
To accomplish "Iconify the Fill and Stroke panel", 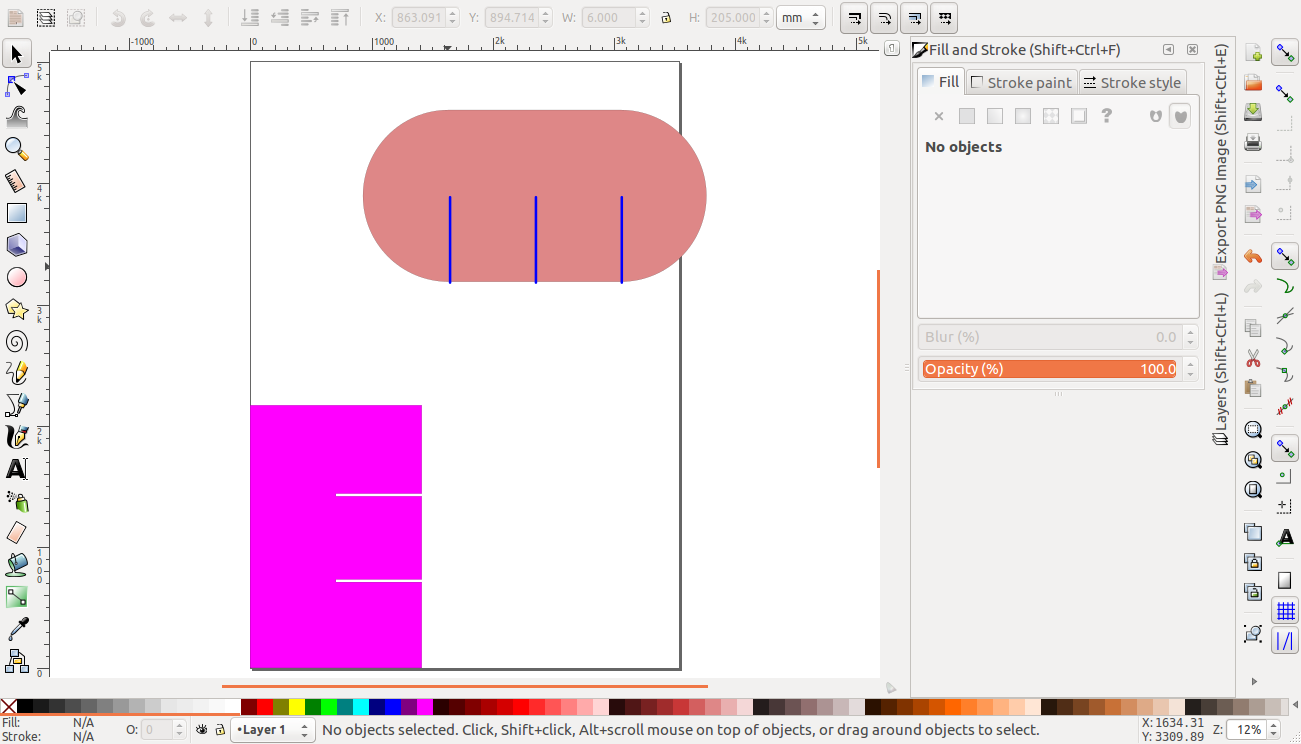I will tap(1168, 50).
